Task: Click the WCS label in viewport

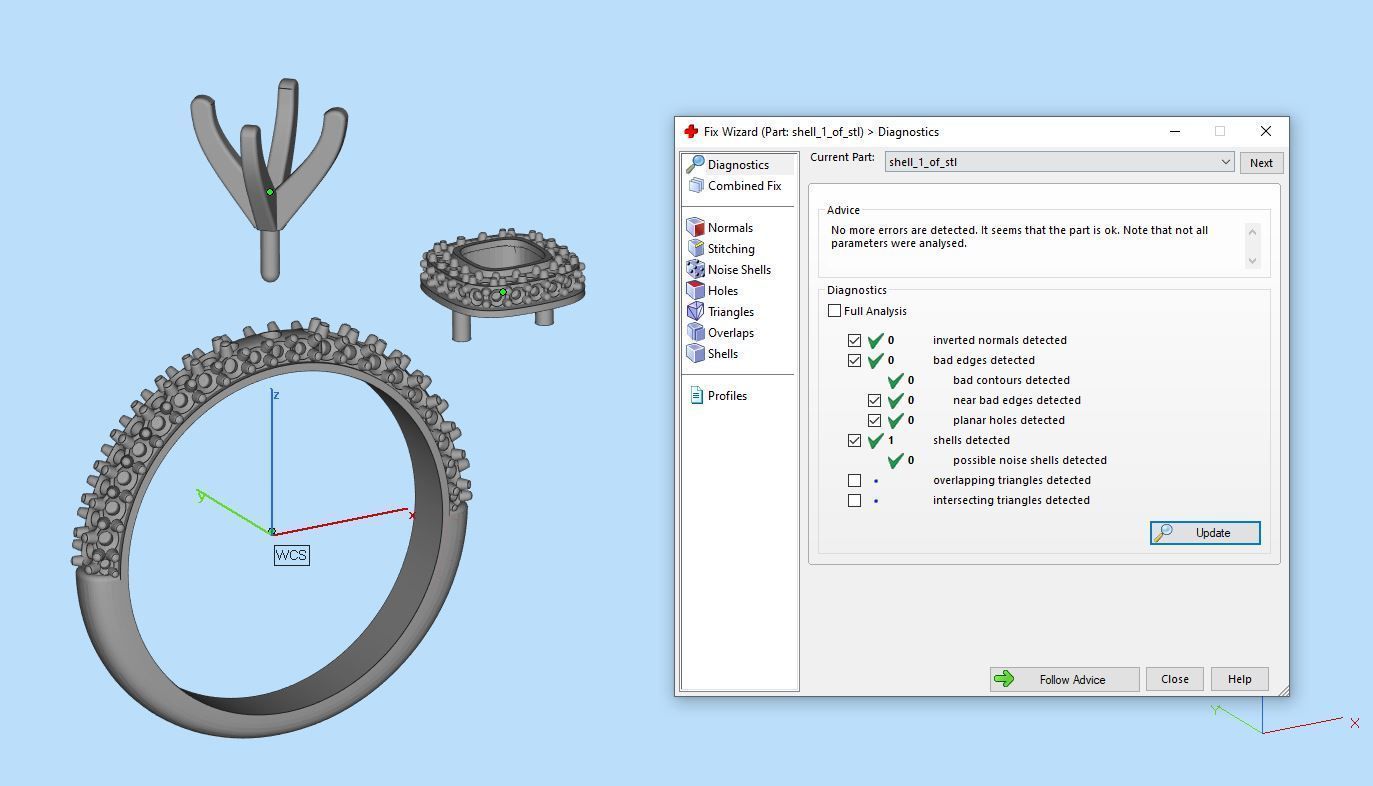Action: point(292,555)
